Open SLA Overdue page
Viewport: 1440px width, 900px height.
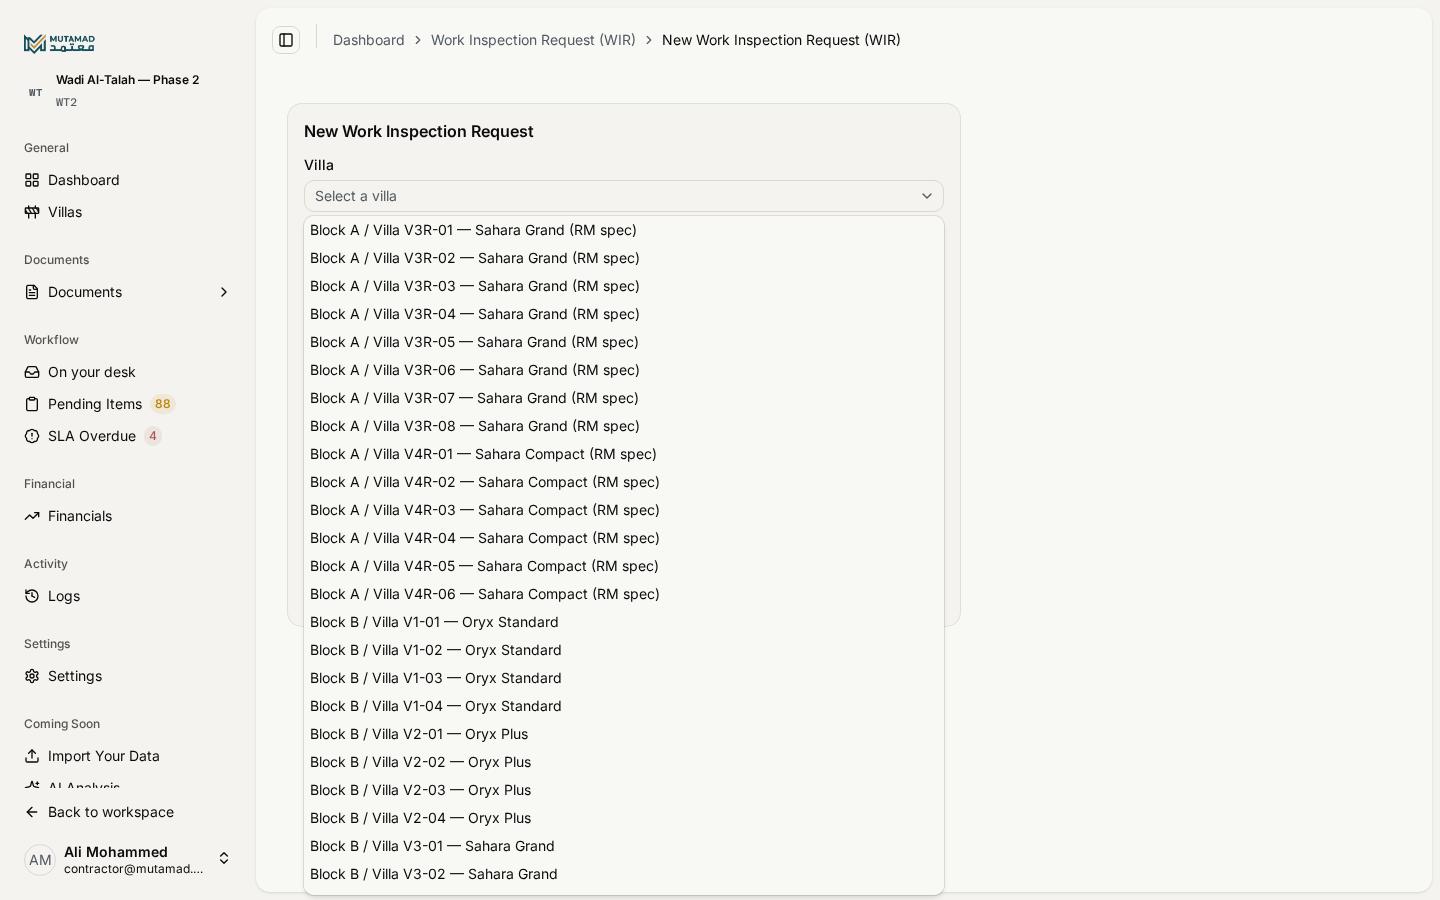click(128, 436)
